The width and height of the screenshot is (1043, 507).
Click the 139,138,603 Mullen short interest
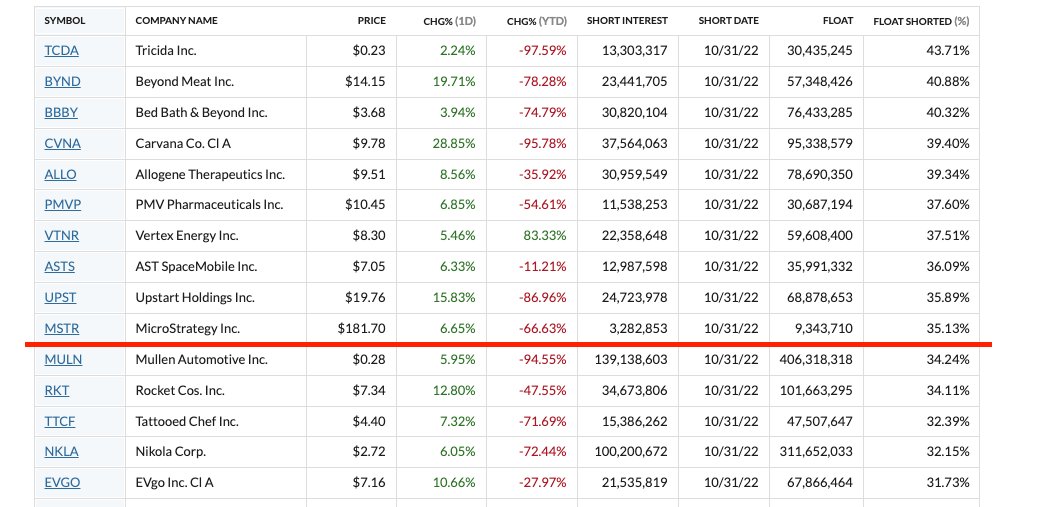[630, 360]
